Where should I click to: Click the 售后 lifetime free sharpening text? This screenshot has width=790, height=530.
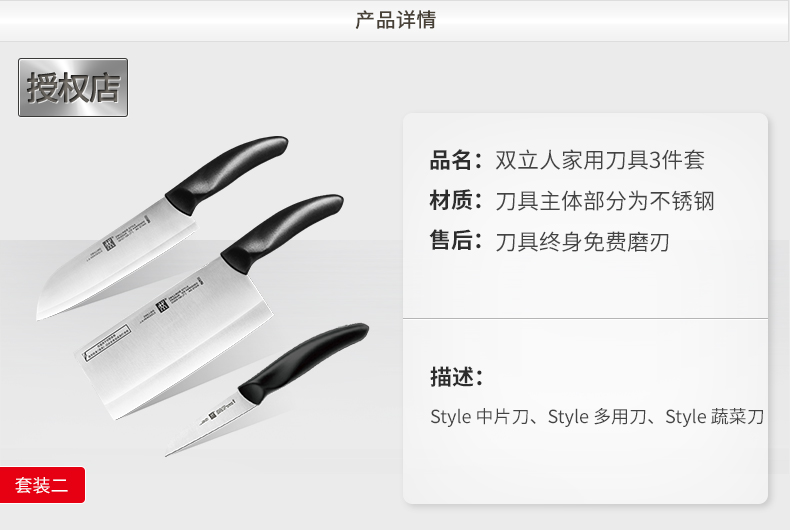582,242
